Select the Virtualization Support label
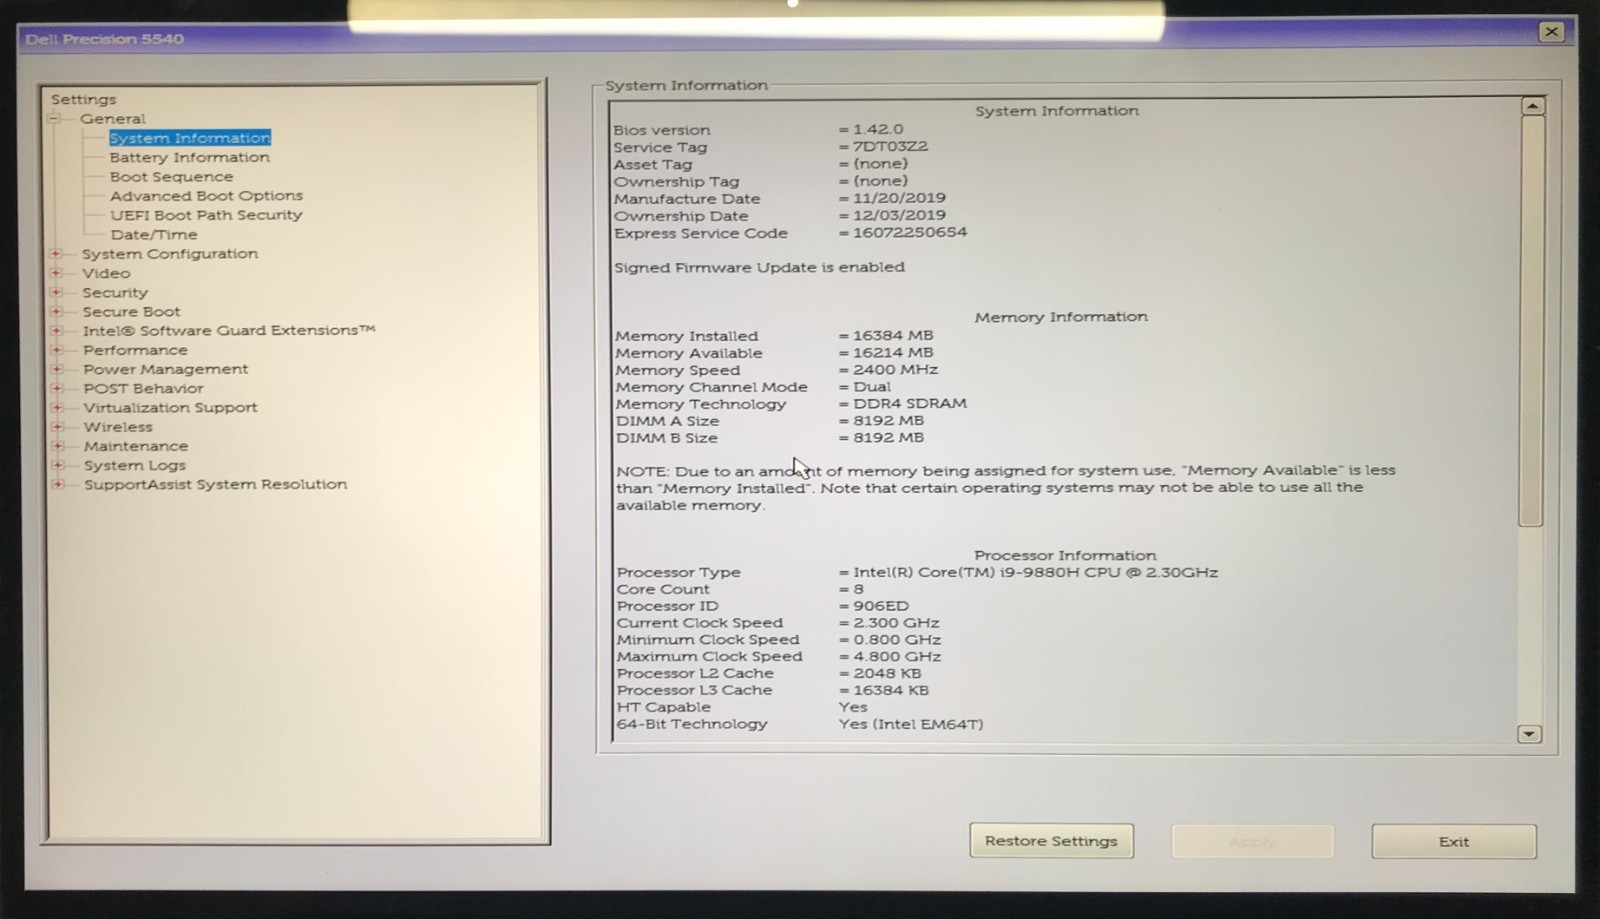Viewport: 1600px width, 919px height. tap(170, 407)
